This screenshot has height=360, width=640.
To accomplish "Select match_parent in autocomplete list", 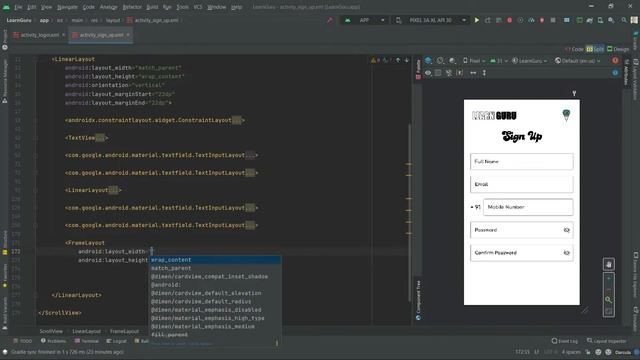I will (x=215, y=268).
